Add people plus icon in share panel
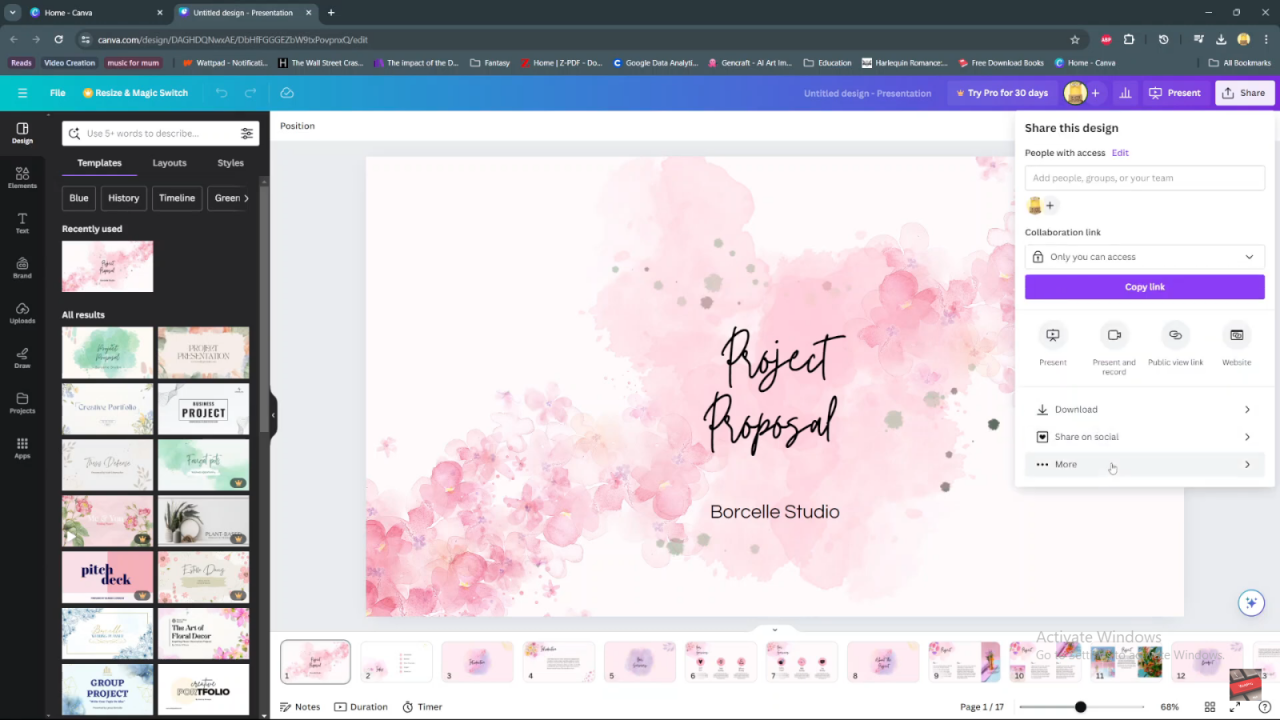Image resolution: width=1280 pixels, height=720 pixels. pos(1050,206)
